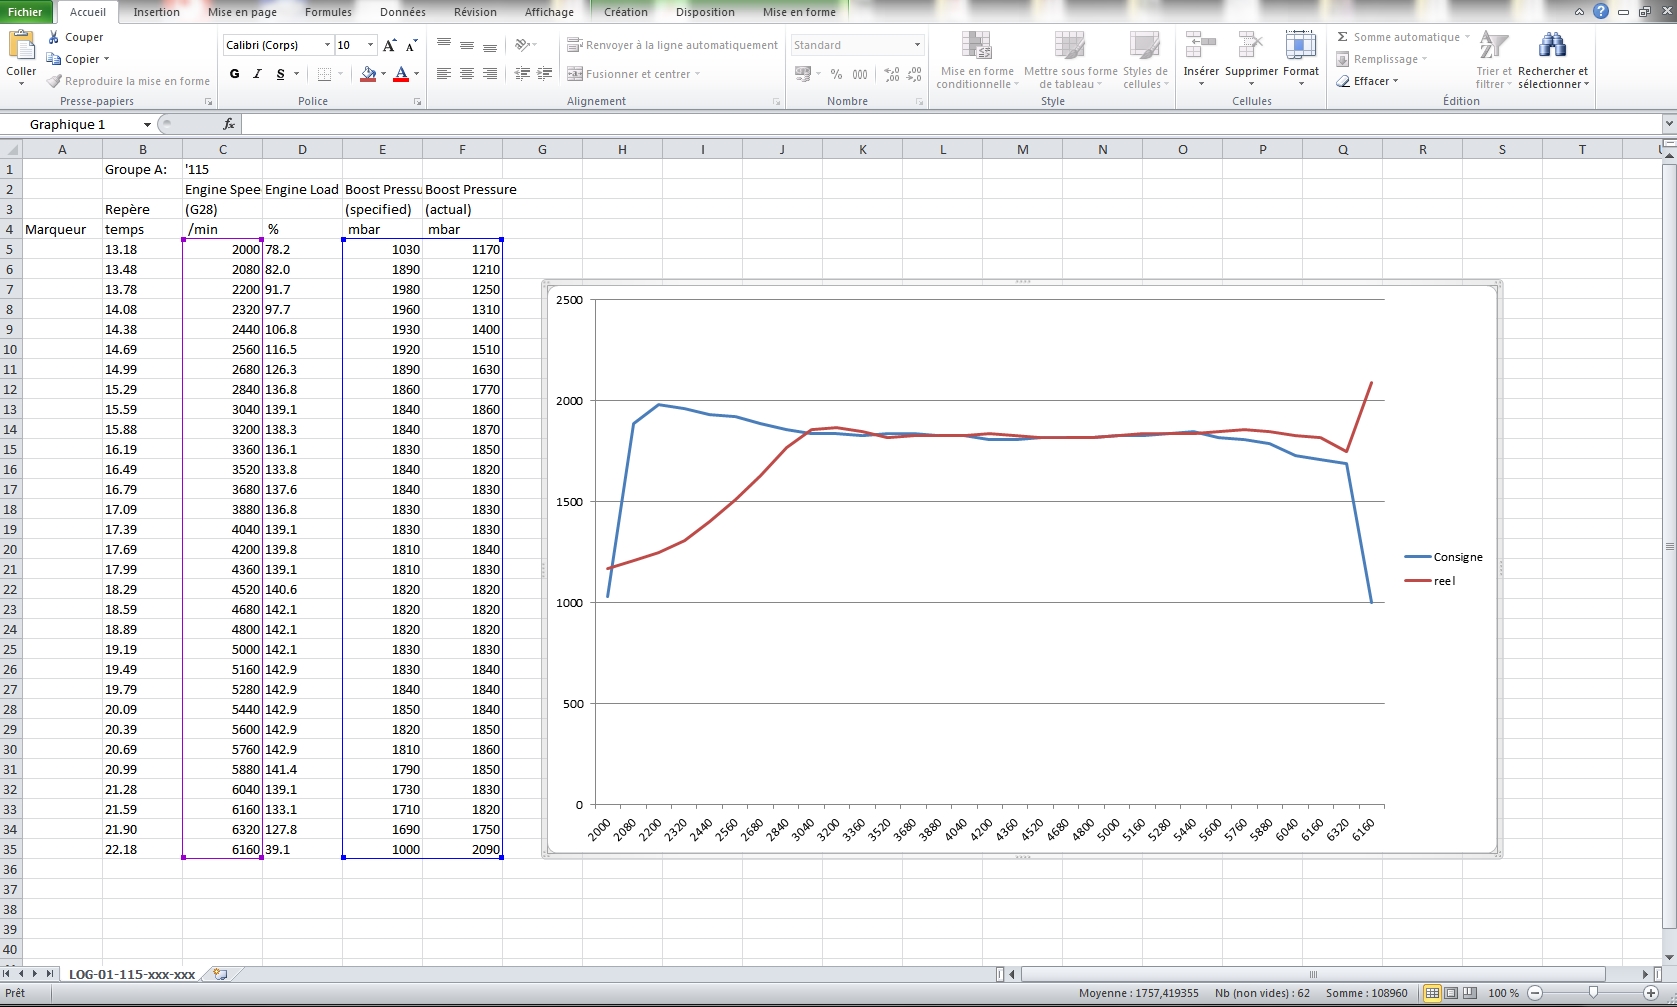
Task: Open the Name Box dropdown arrow
Action: [147, 125]
